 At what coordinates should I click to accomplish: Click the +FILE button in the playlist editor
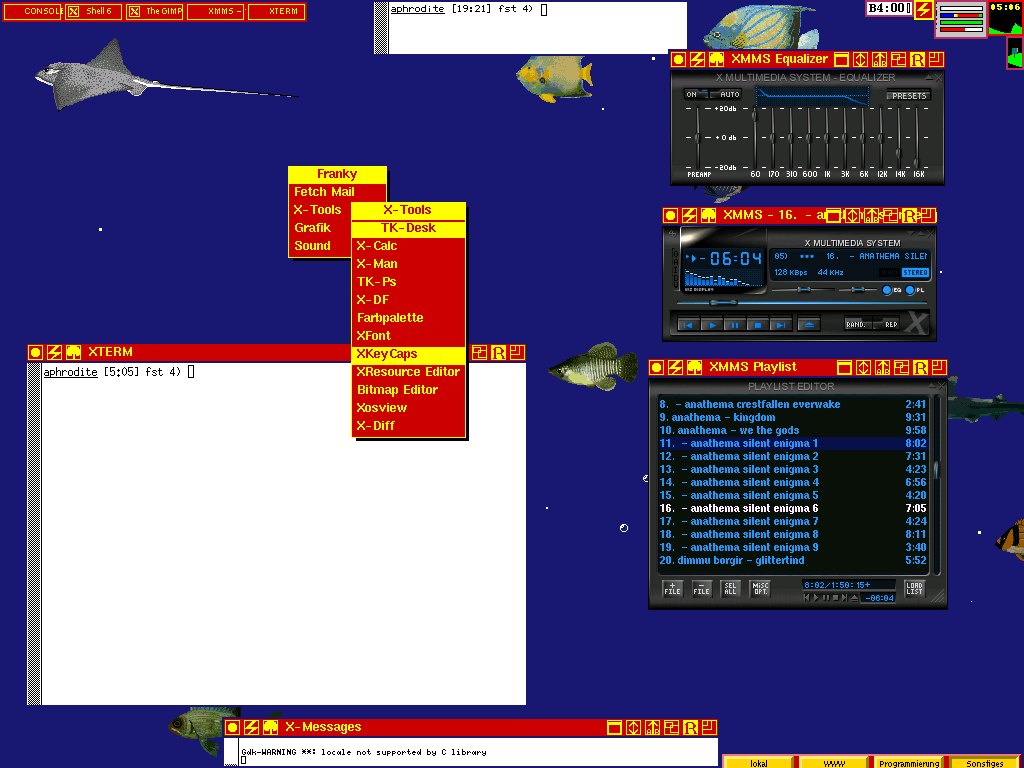672,588
